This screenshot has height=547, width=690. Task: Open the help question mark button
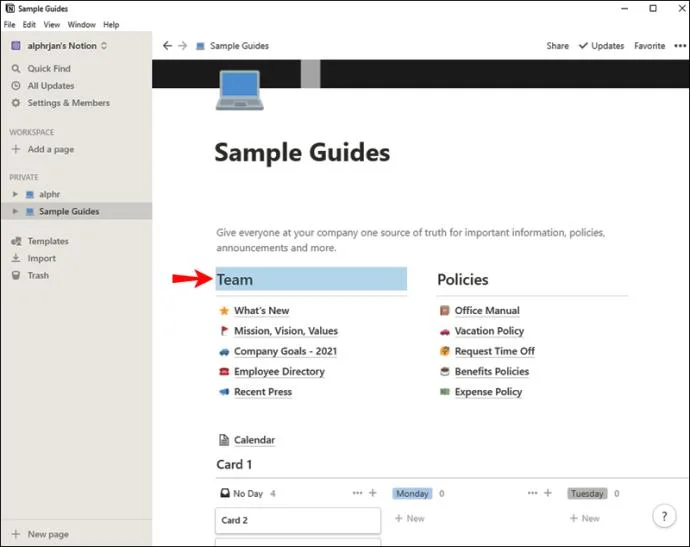pos(664,516)
